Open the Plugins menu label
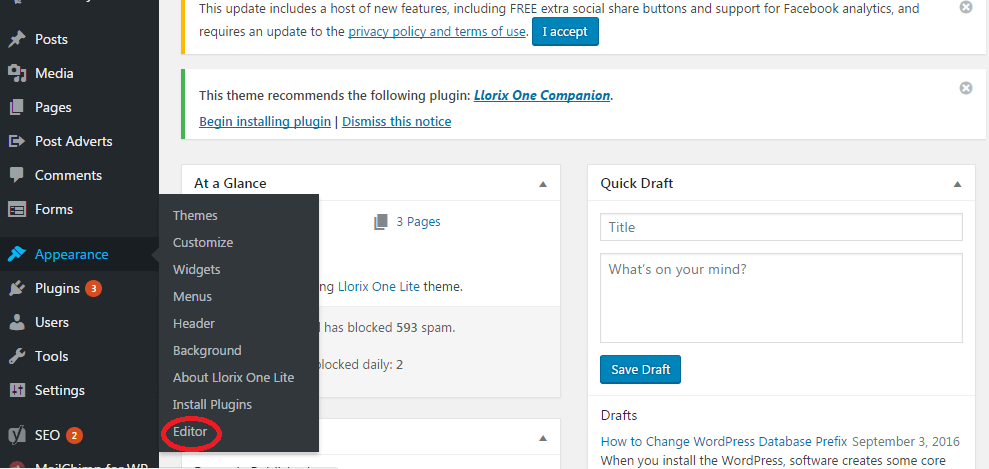 (x=57, y=289)
